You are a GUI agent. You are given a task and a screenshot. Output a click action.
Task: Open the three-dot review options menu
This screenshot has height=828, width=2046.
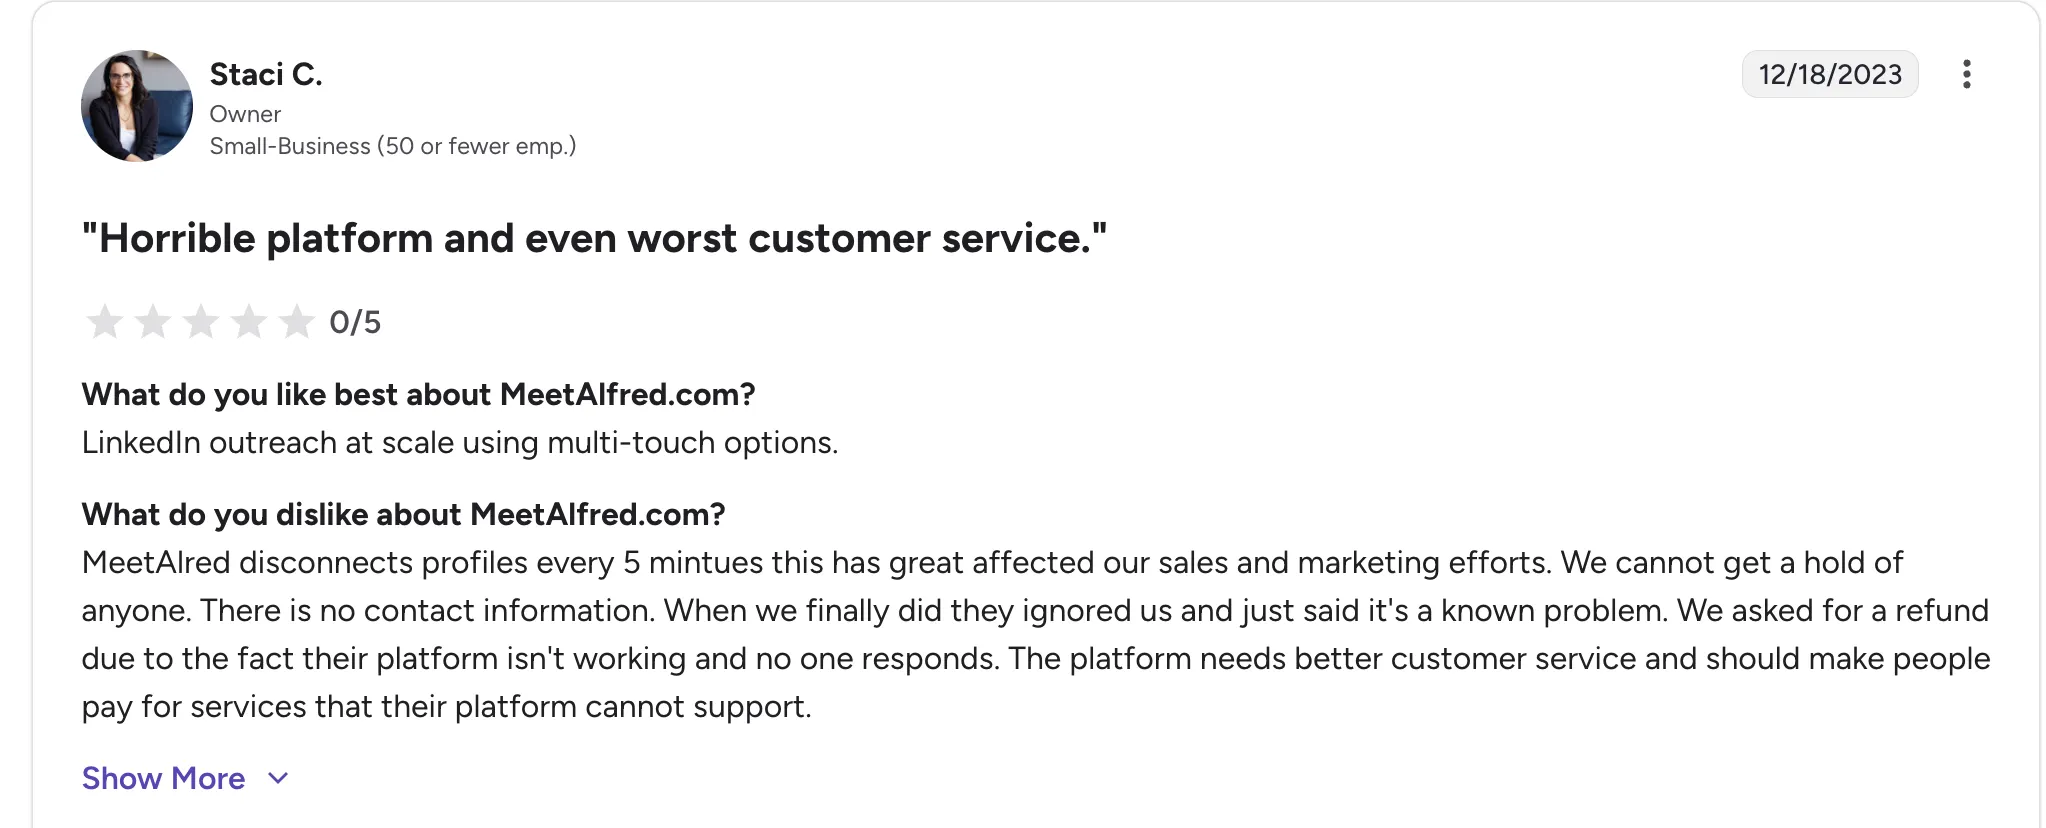point(1966,74)
